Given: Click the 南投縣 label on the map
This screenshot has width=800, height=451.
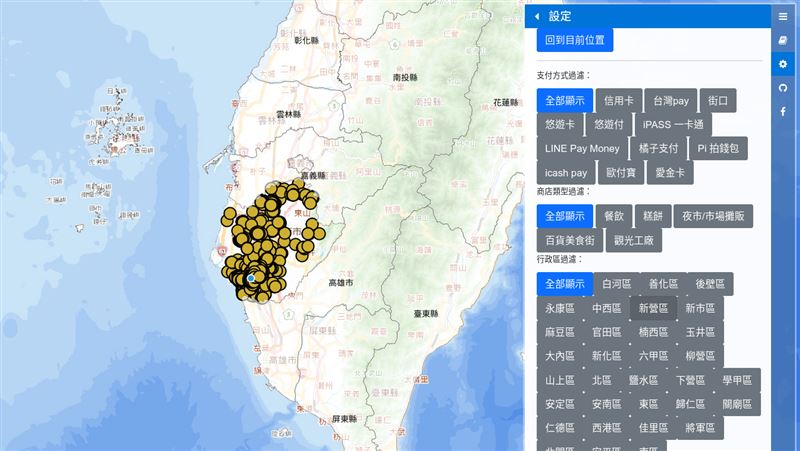Looking at the screenshot, I should (x=405, y=78).
